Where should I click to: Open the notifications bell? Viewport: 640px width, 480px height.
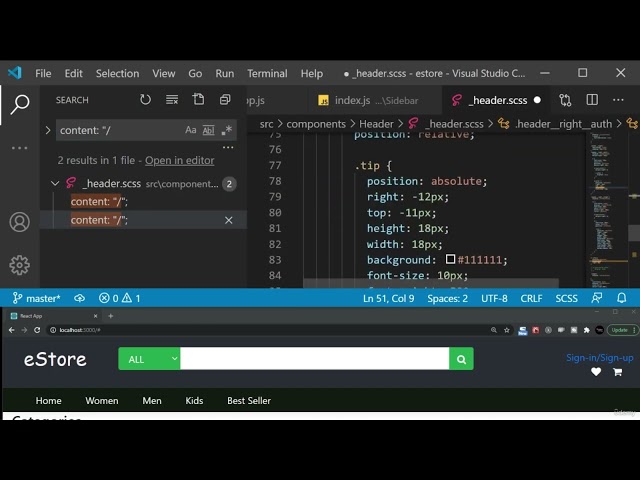pos(622,298)
